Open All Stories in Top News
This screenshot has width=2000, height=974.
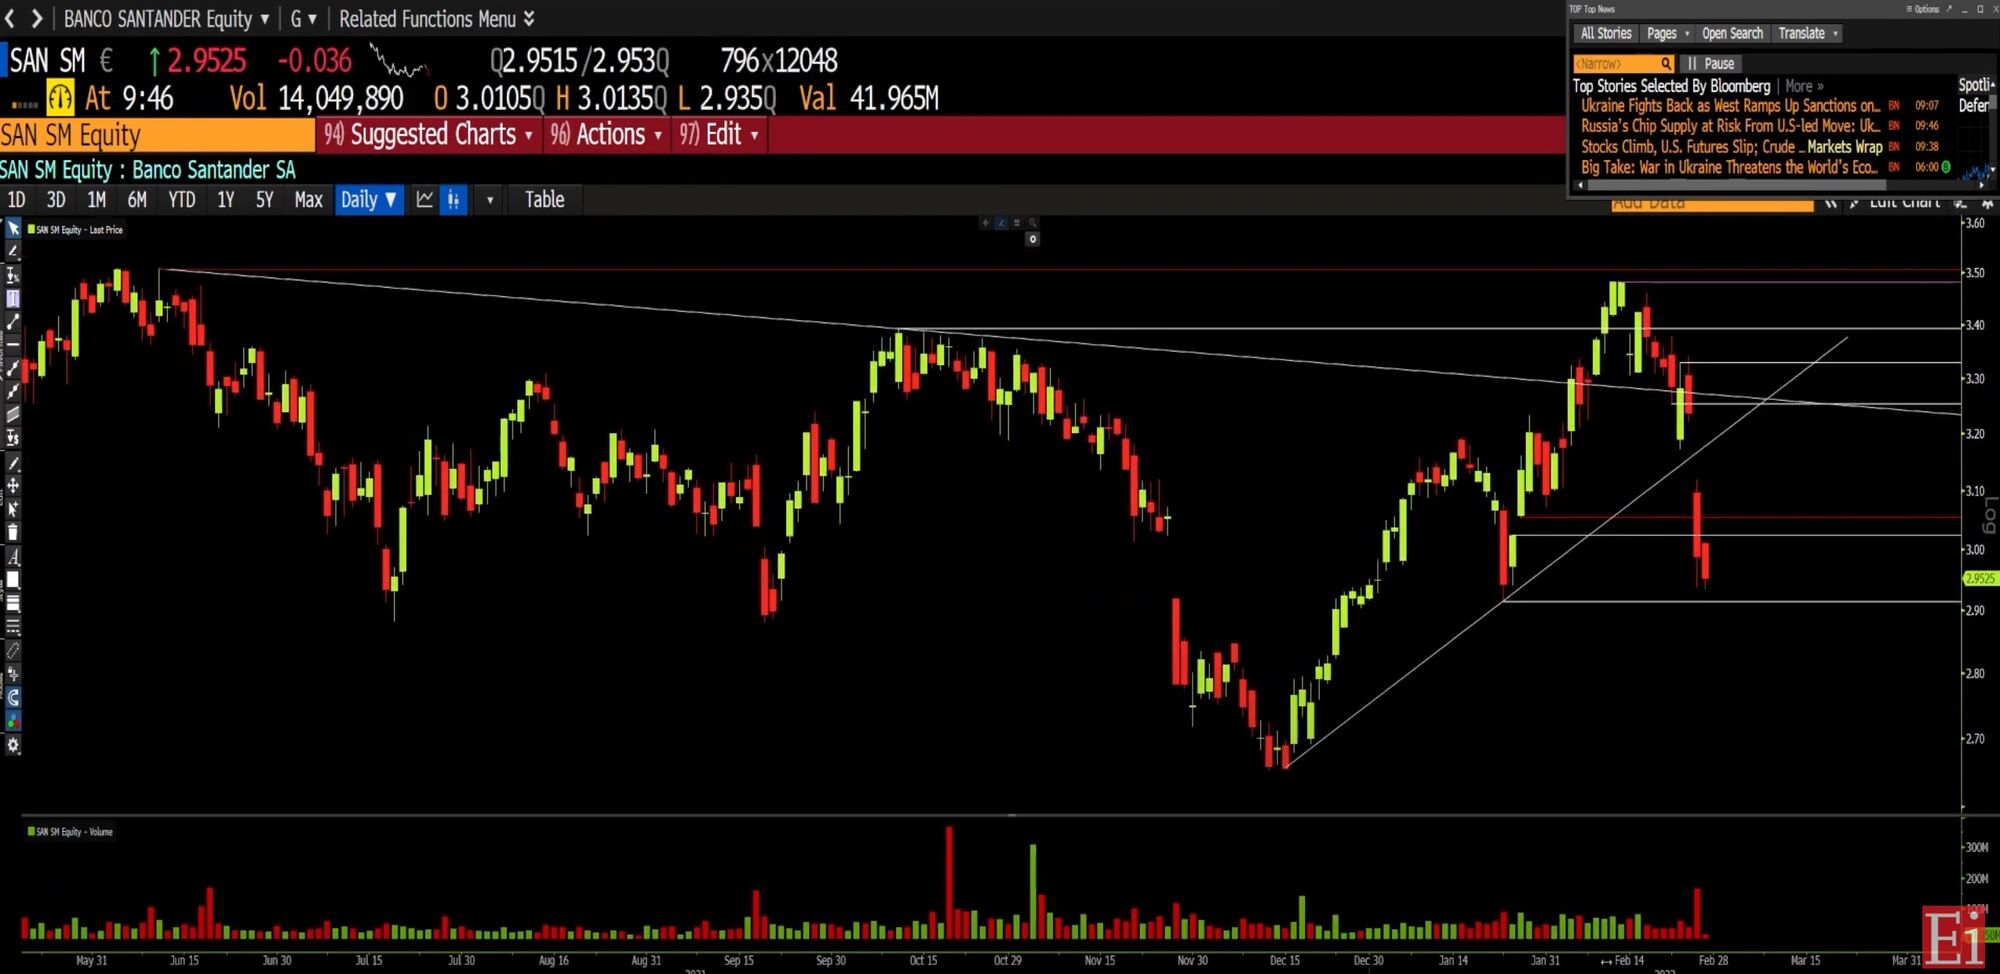1606,33
